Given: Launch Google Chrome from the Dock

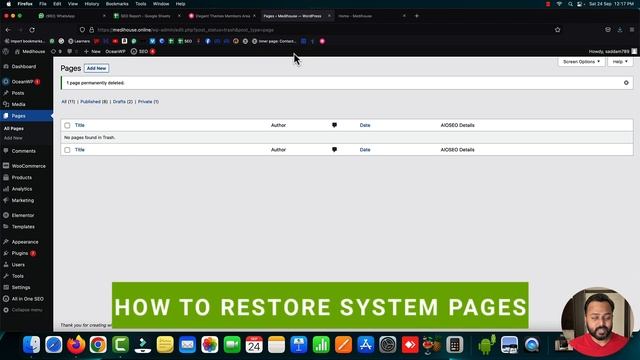Looking at the screenshot, I should click(x=98, y=345).
